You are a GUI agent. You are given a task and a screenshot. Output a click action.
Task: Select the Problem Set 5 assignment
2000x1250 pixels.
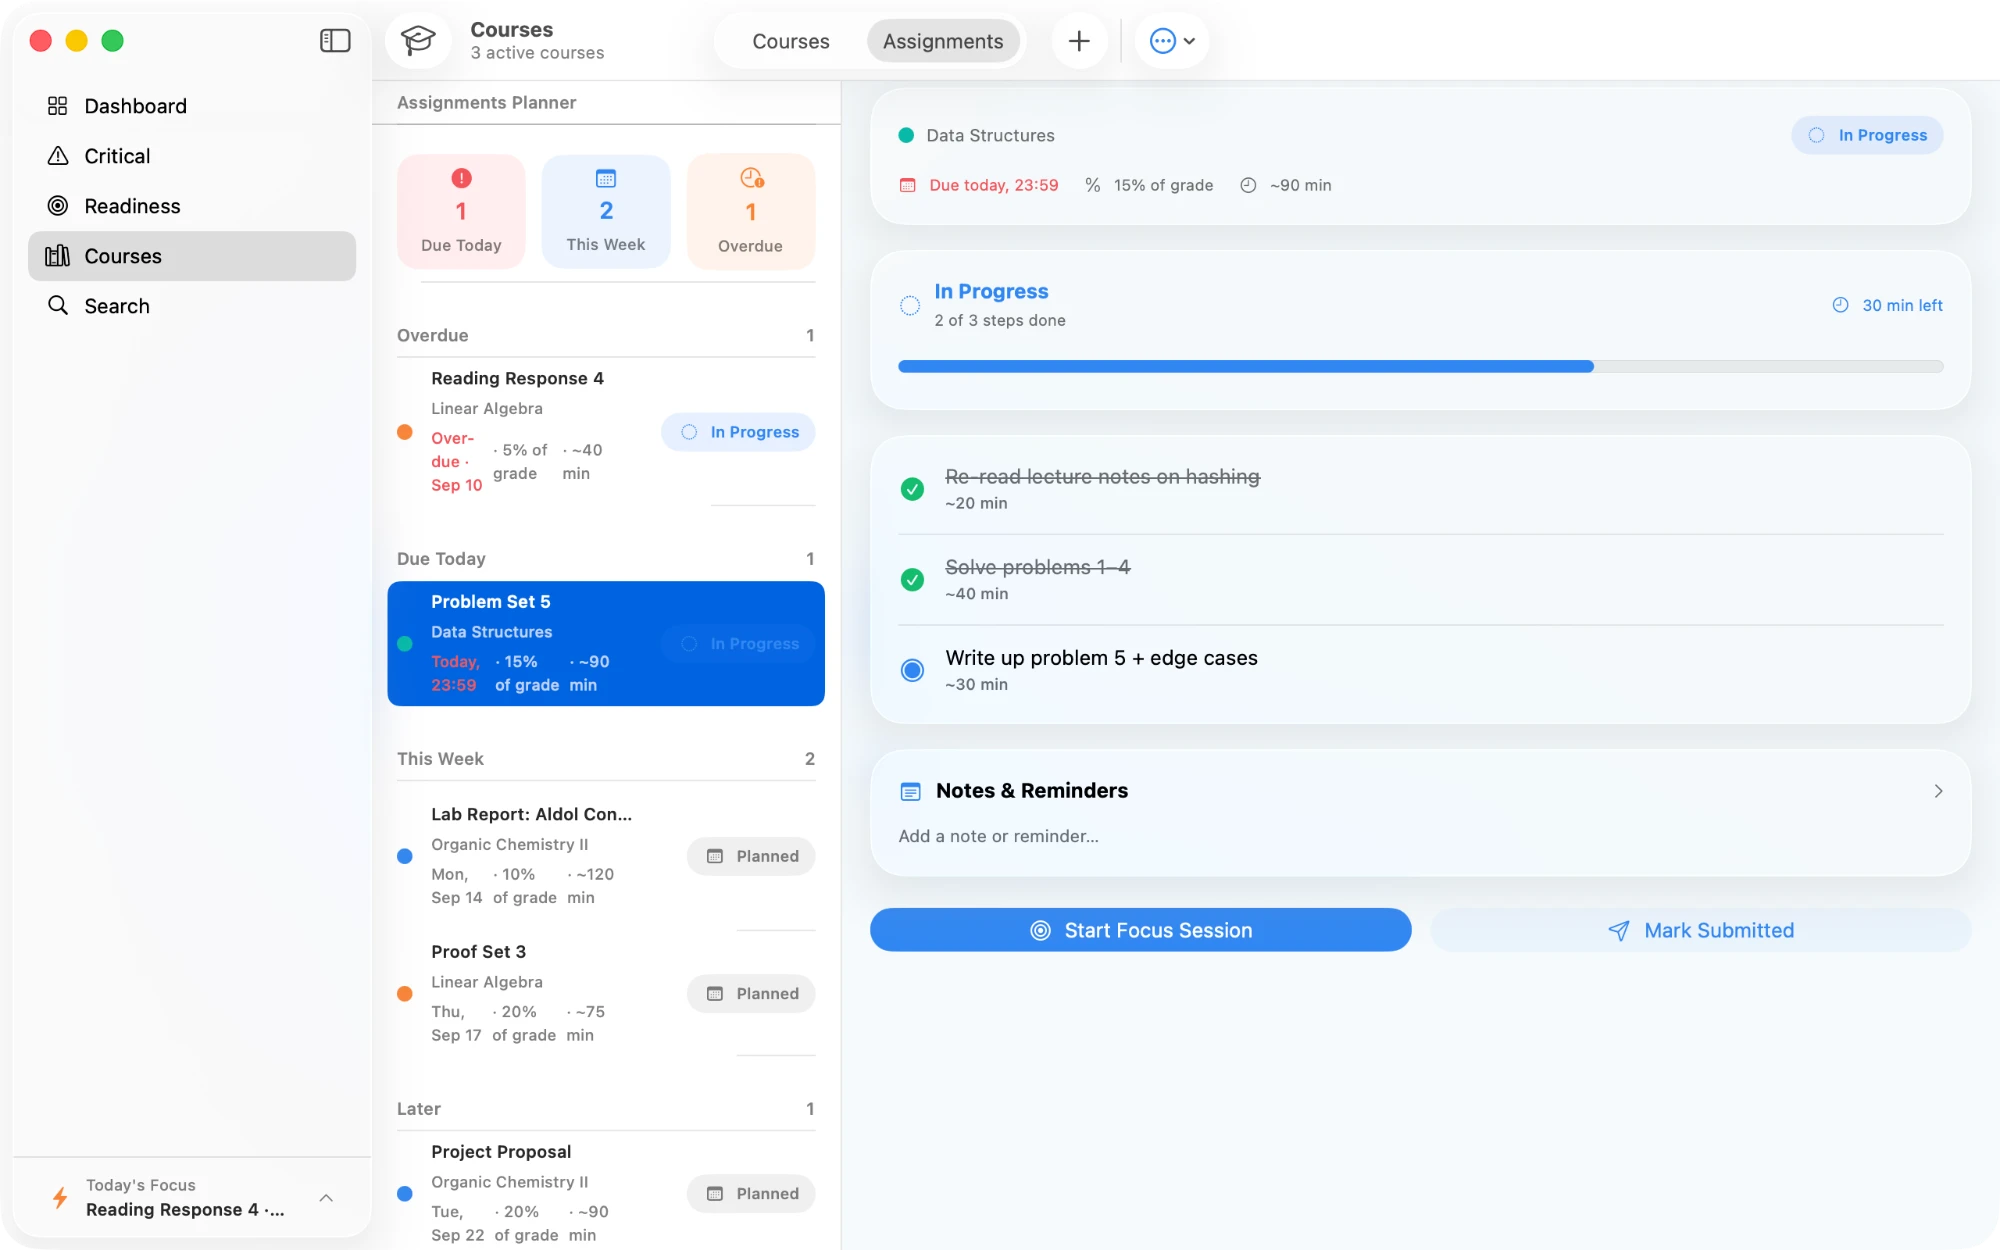(606, 643)
